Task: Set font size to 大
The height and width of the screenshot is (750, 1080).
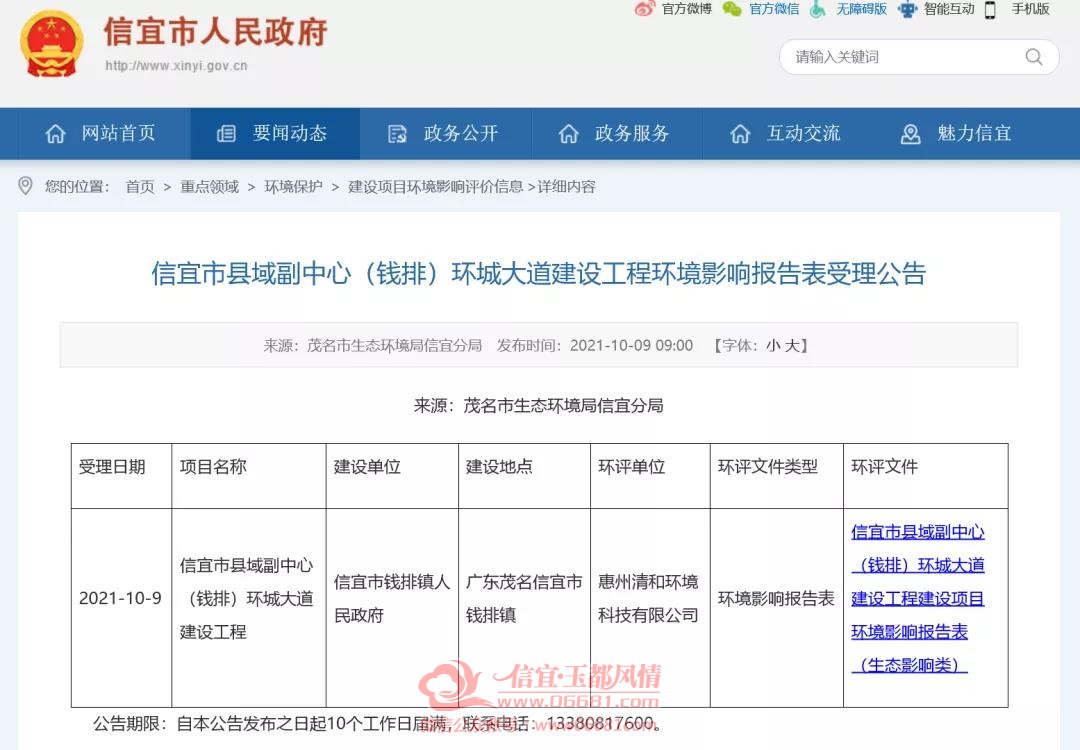Action: point(792,345)
